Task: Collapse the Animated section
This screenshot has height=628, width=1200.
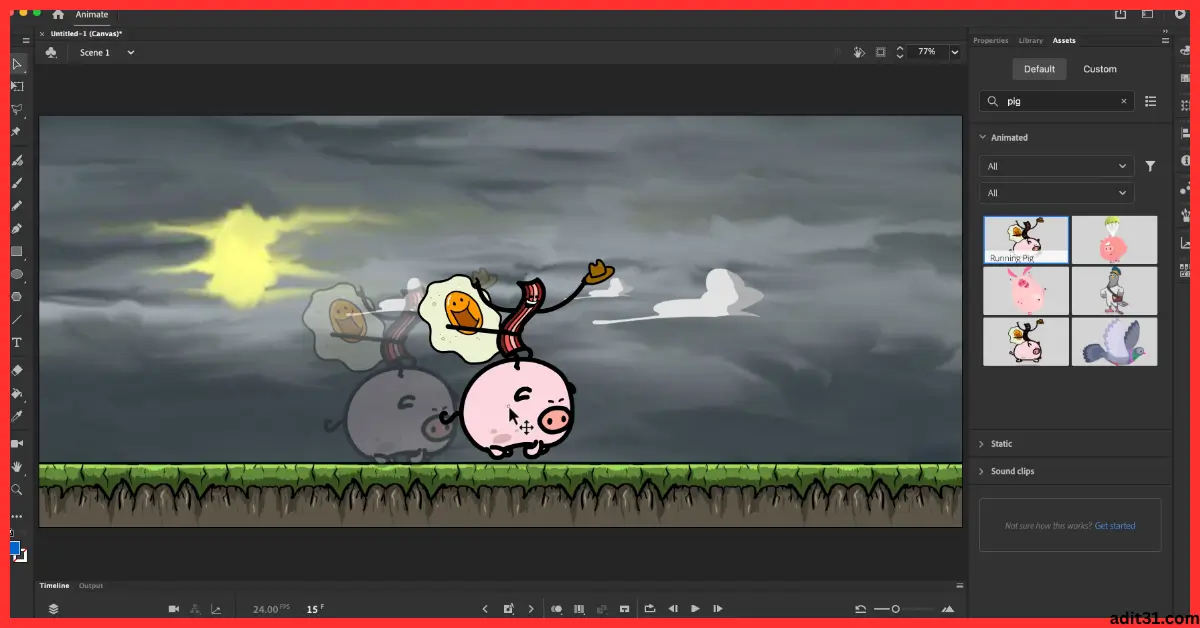Action: coord(983,138)
